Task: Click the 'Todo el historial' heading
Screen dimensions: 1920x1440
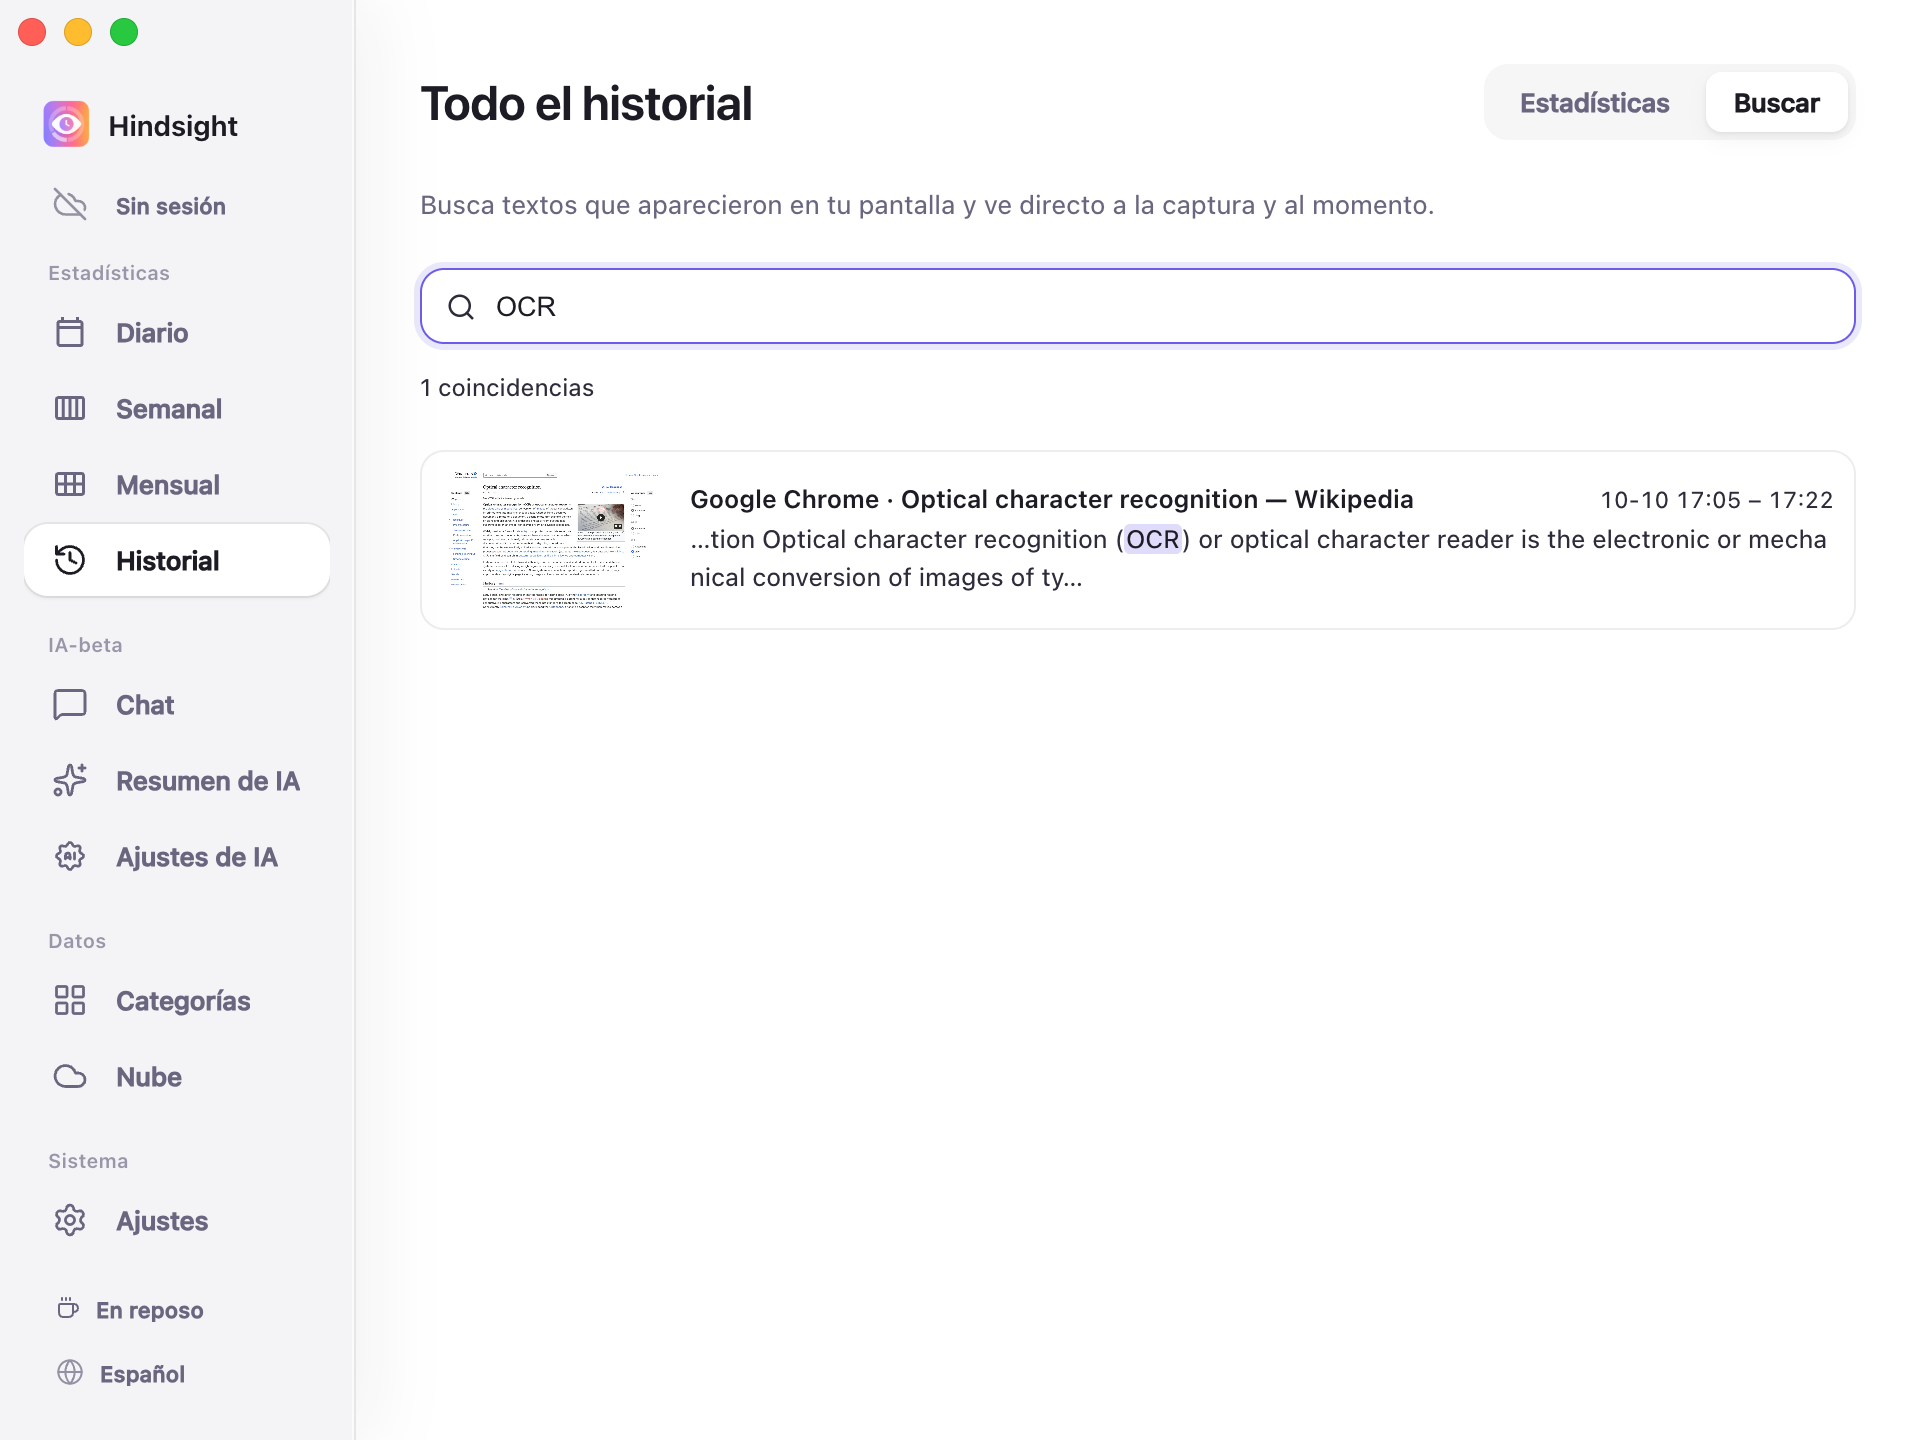Action: [586, 104]
